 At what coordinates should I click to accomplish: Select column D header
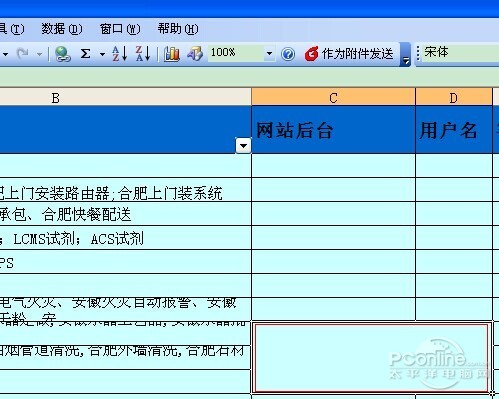pyautogui.click(x=454, y=97)
